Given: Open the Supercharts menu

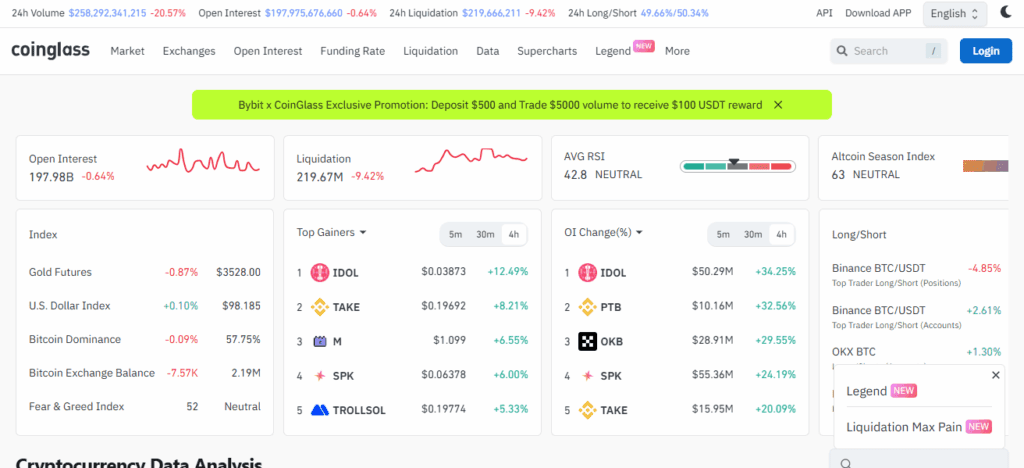Looking at the screenshot, I should [x=547, y=51].
